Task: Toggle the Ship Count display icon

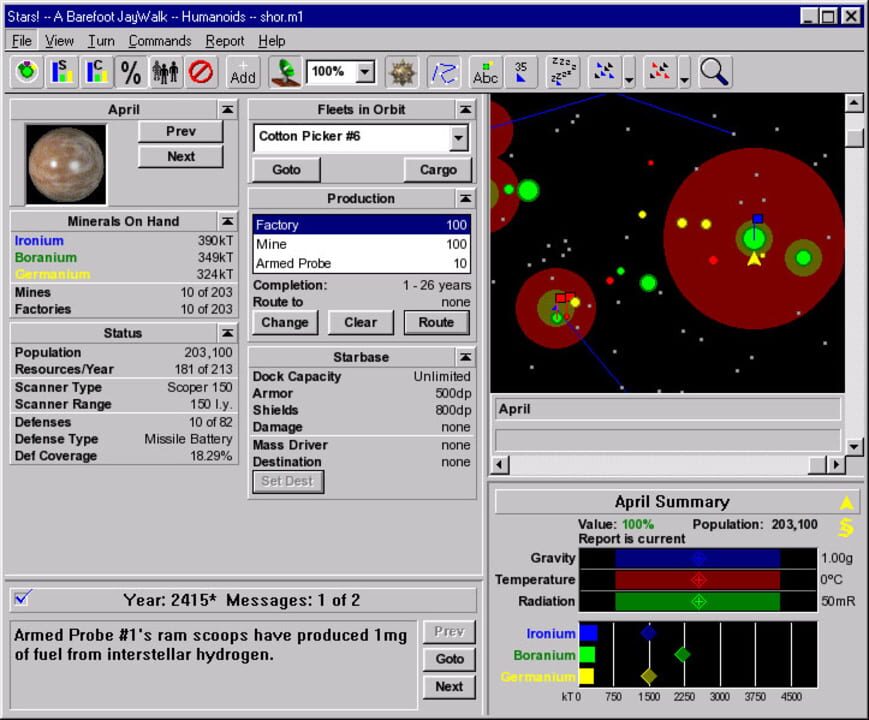Action: (521, 71)
